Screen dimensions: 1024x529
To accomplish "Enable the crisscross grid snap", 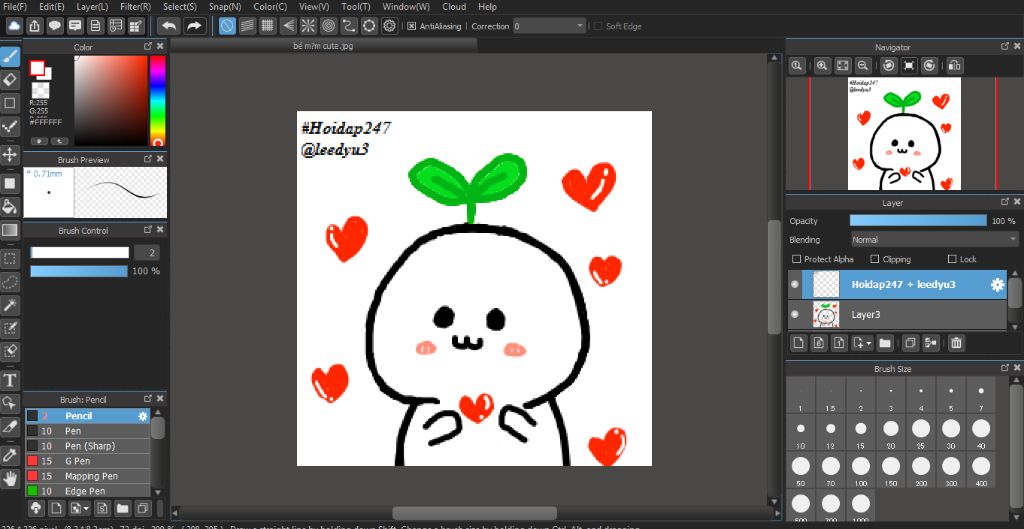I will pyautogui.click(x=267, y=26).
